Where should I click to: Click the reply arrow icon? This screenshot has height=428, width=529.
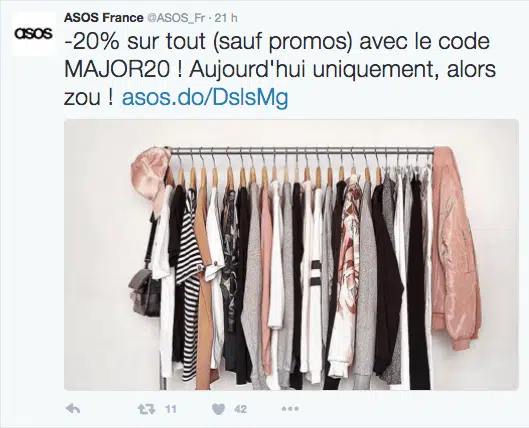coord(73,409)
